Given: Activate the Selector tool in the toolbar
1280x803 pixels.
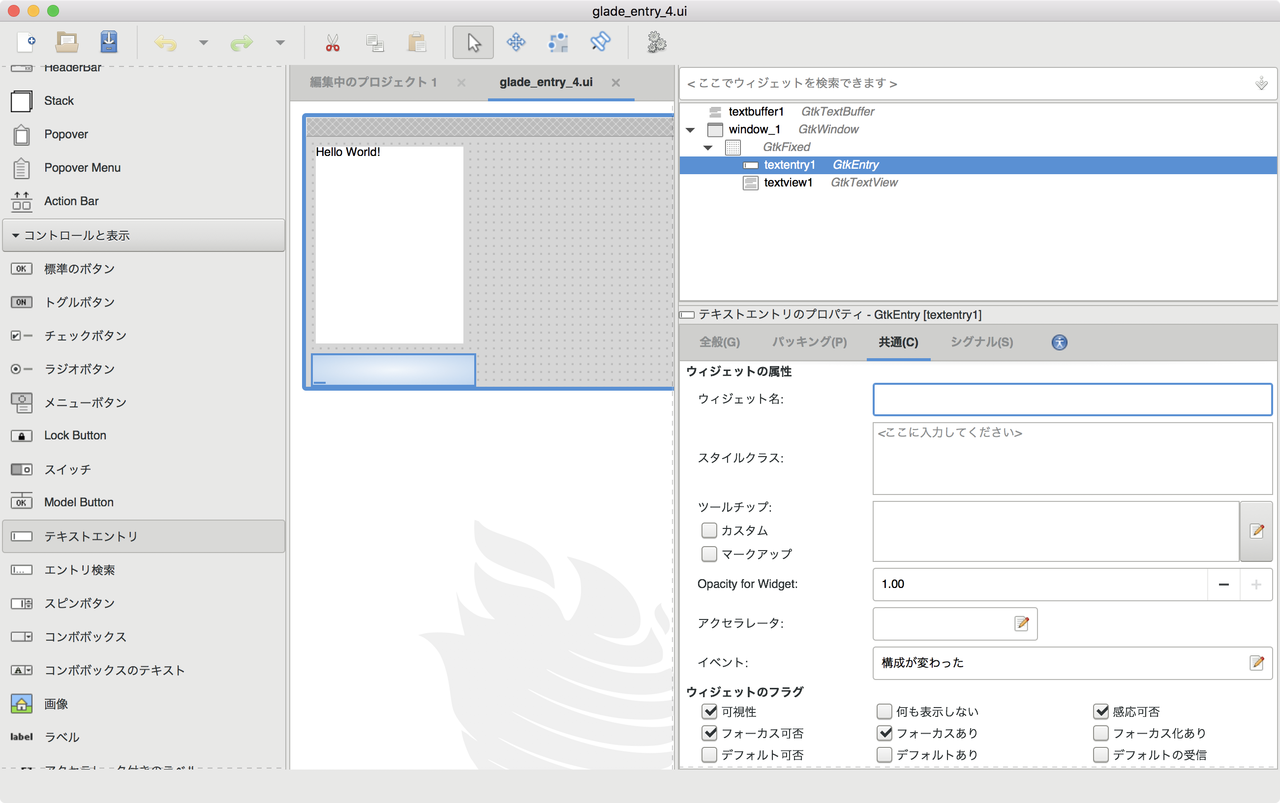Looking at the screenshot, I should coord(471,42).
